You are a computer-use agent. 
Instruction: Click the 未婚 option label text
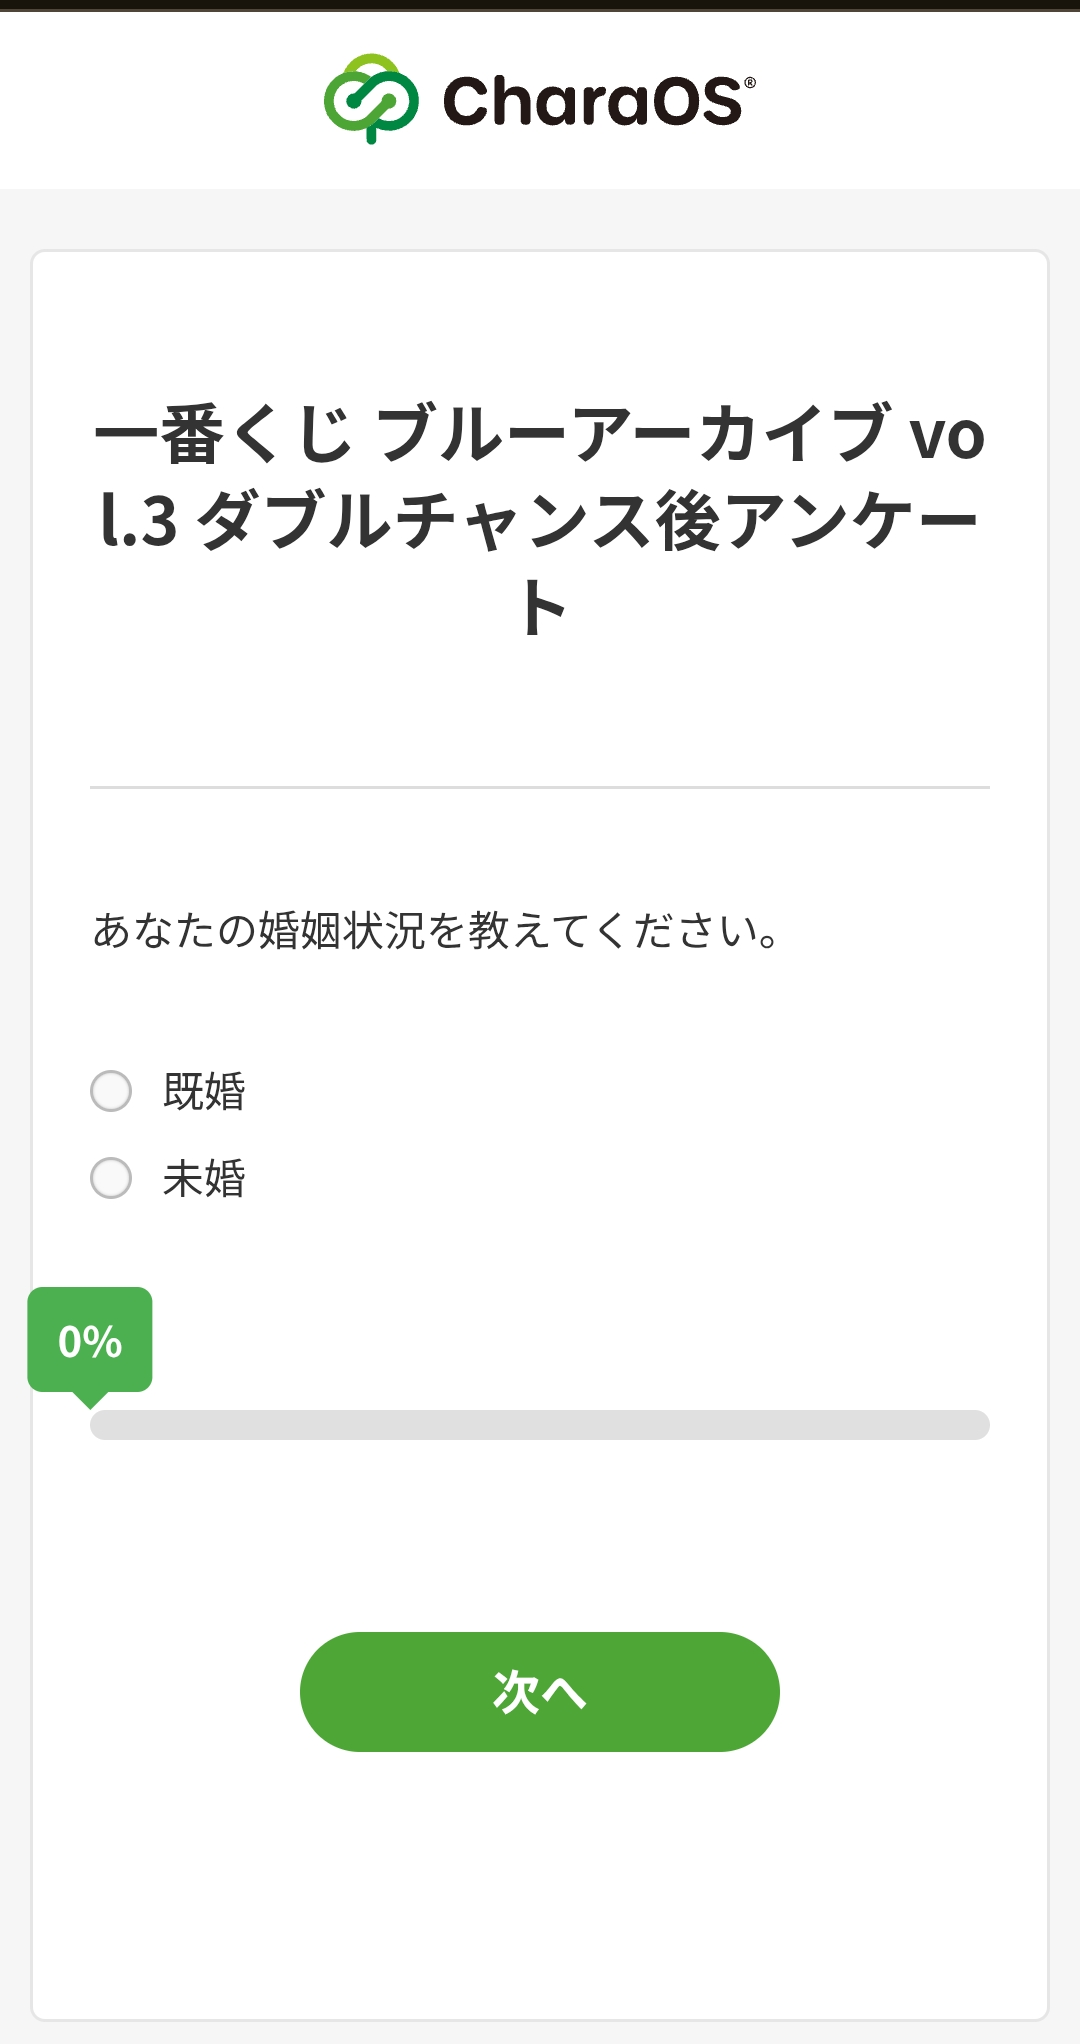[x=204, y=1178]
